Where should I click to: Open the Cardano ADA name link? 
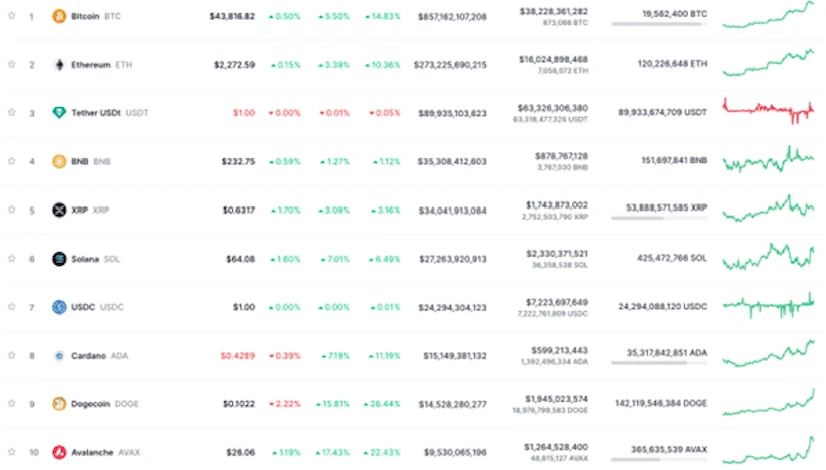coord(90,355)
